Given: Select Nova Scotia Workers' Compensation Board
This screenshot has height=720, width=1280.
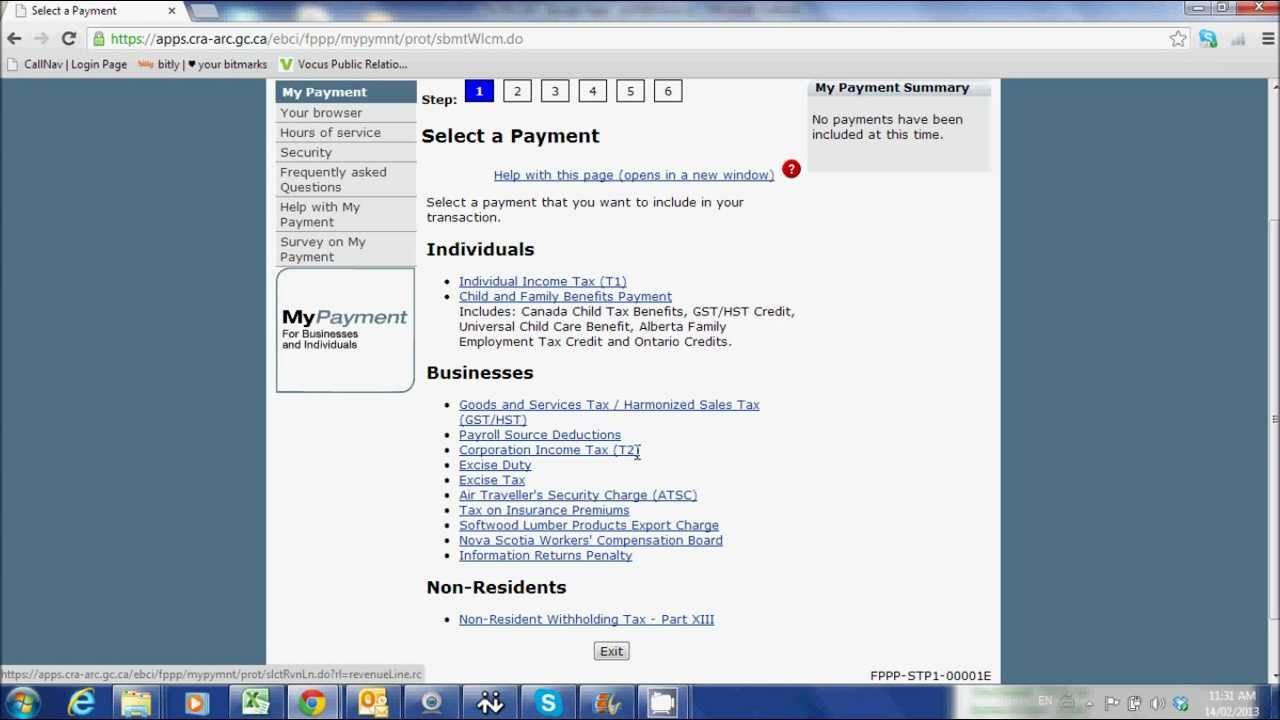Looking at the screenshot, I should click(x=591, y=540).
